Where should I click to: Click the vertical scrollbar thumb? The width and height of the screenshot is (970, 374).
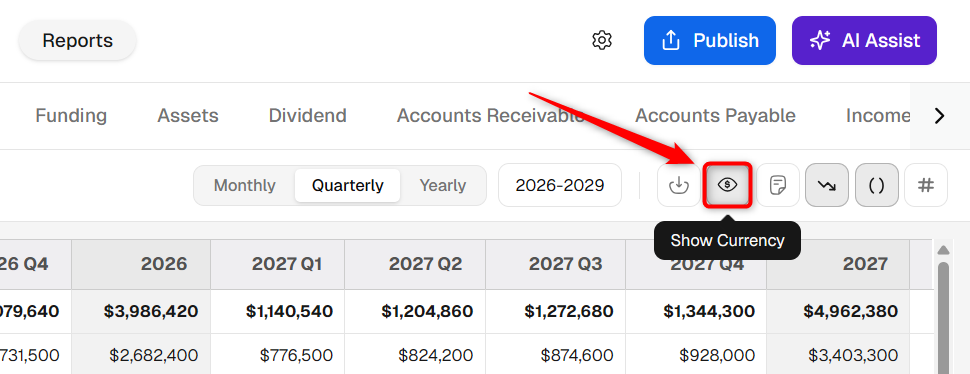[943, 318]
